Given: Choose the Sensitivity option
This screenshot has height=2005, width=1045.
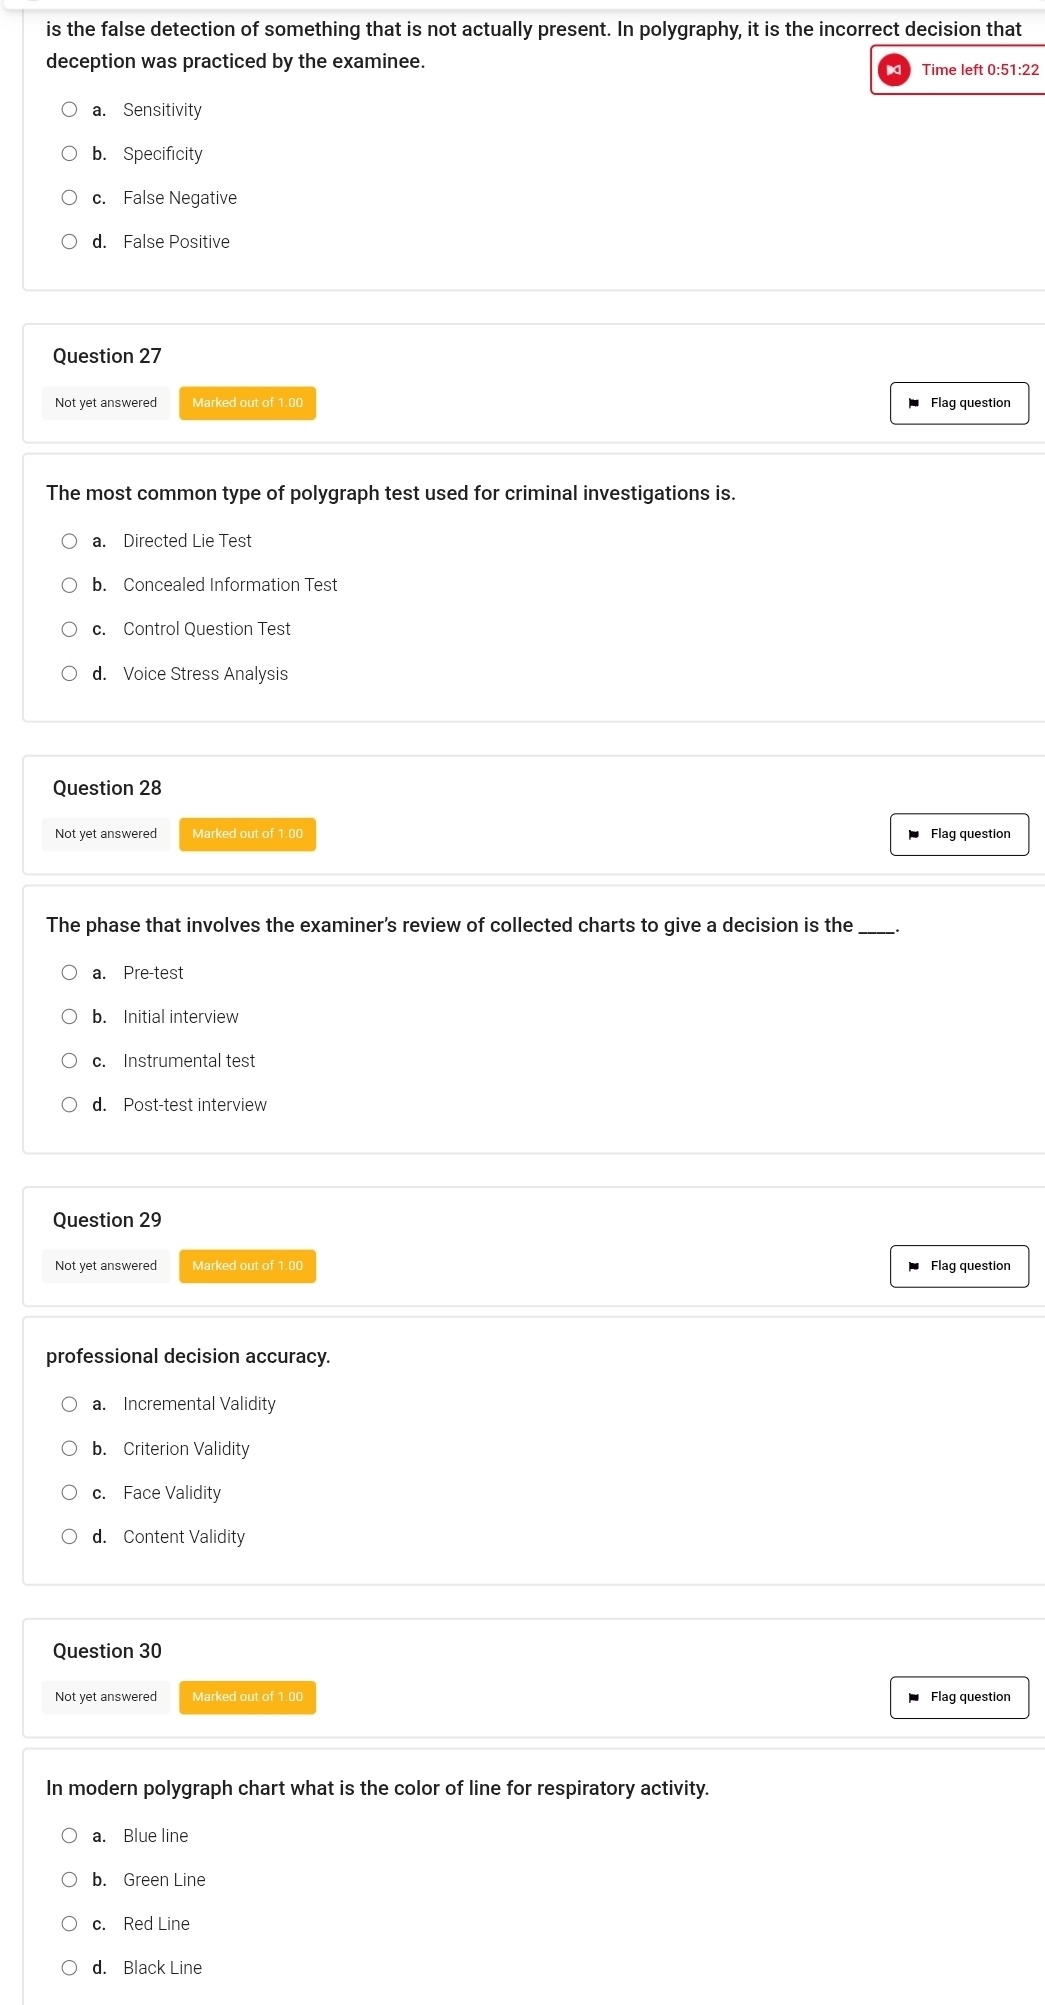Looking at the screenshot, I should click(70, 110).
